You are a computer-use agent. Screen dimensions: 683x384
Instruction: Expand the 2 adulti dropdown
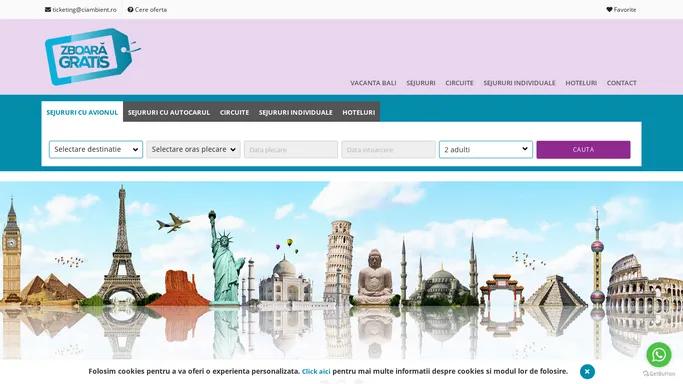pyautogui.click(x=486, y=149)
